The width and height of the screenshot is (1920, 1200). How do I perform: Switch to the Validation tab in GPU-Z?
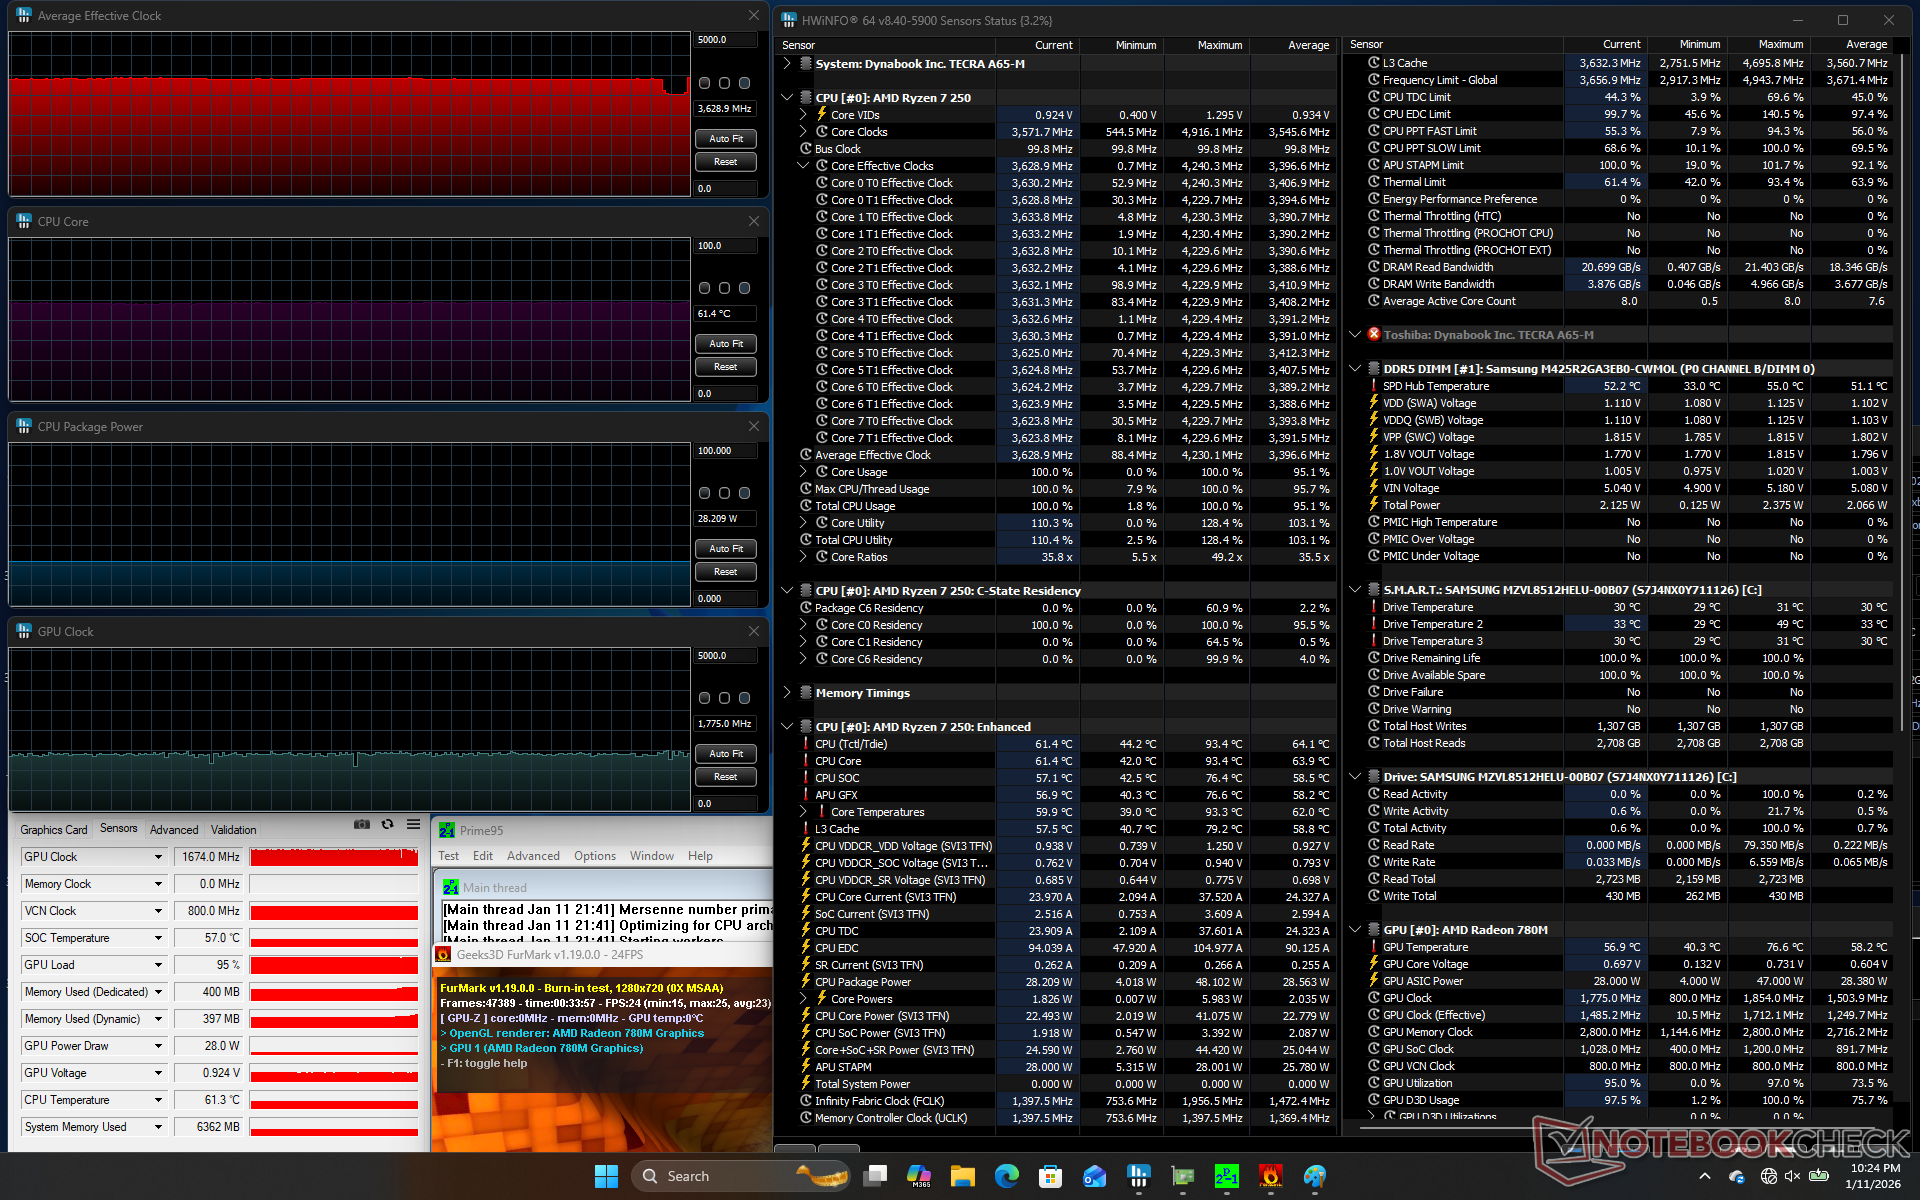pos(233,829)
